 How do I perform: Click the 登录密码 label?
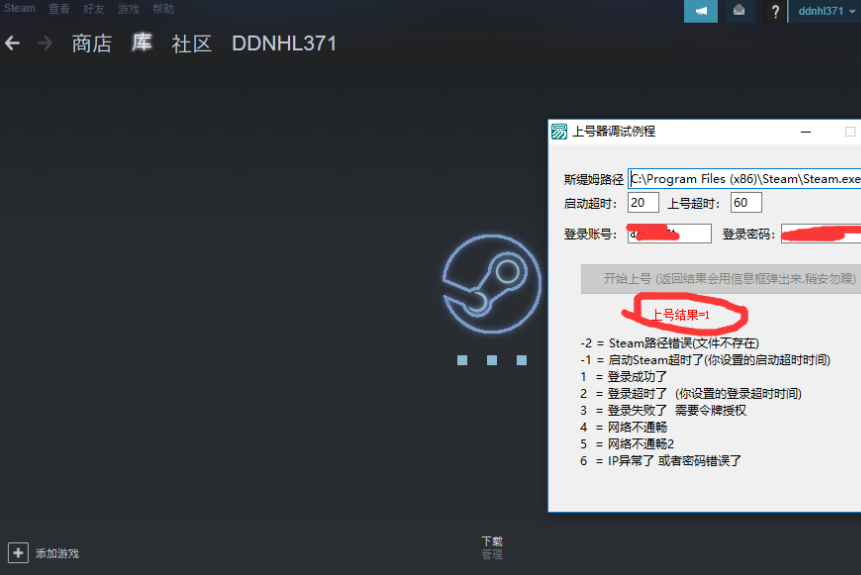click(x=748, y=235)
